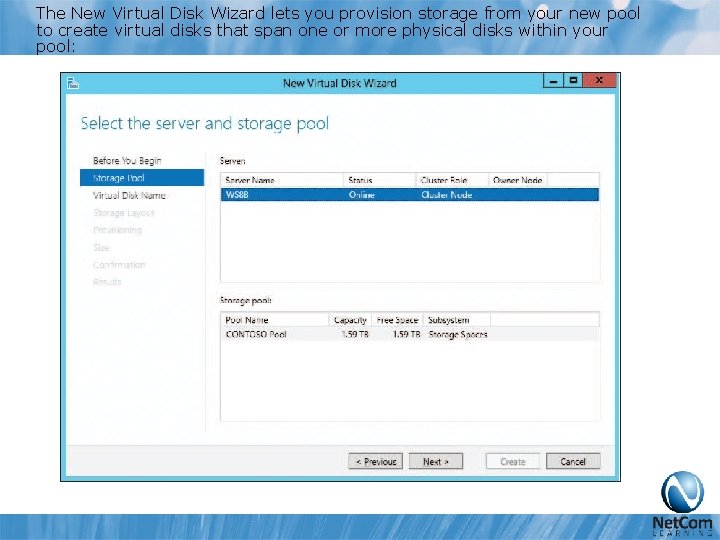This screenshot has width=720, height=540.
Task: Select the Storage Pool wizard step
Action: click(142, 178)
